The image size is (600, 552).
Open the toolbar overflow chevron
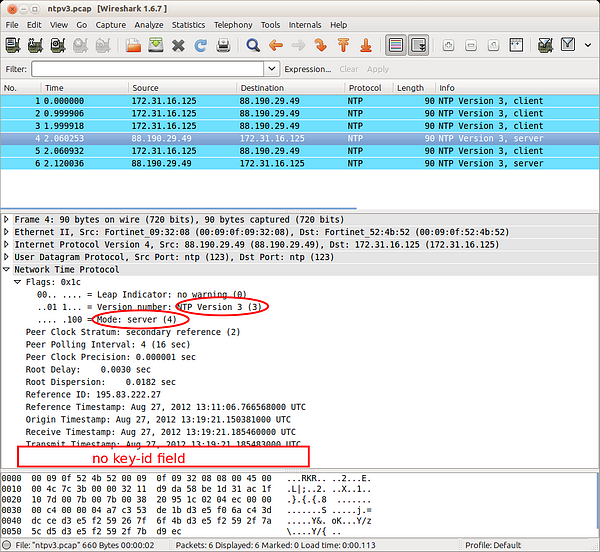588,45
